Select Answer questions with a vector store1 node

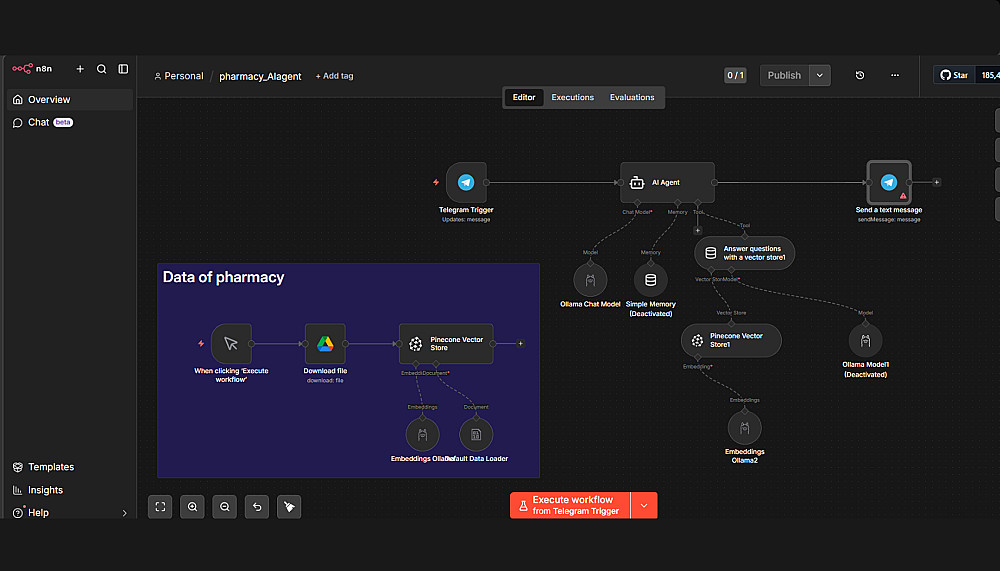click(x=744, y=253)
